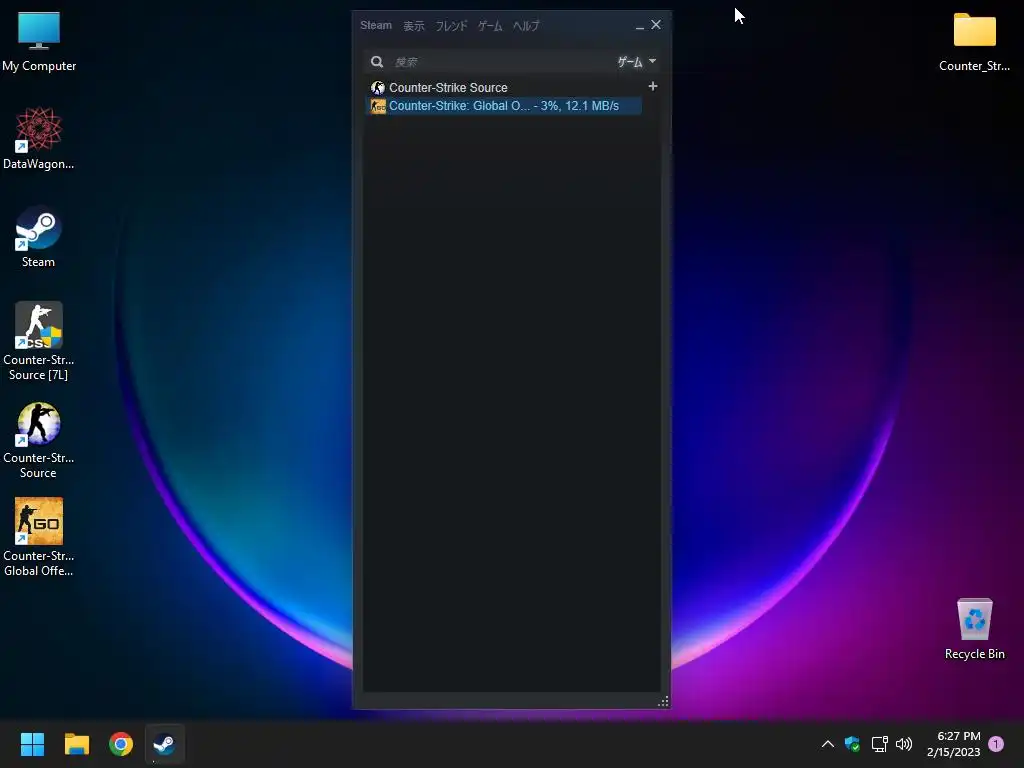Image resolution: width=1024 pixels, height=768 pixels.
Task: Select the Steam desktop shortcut
Action: (39, 237)
